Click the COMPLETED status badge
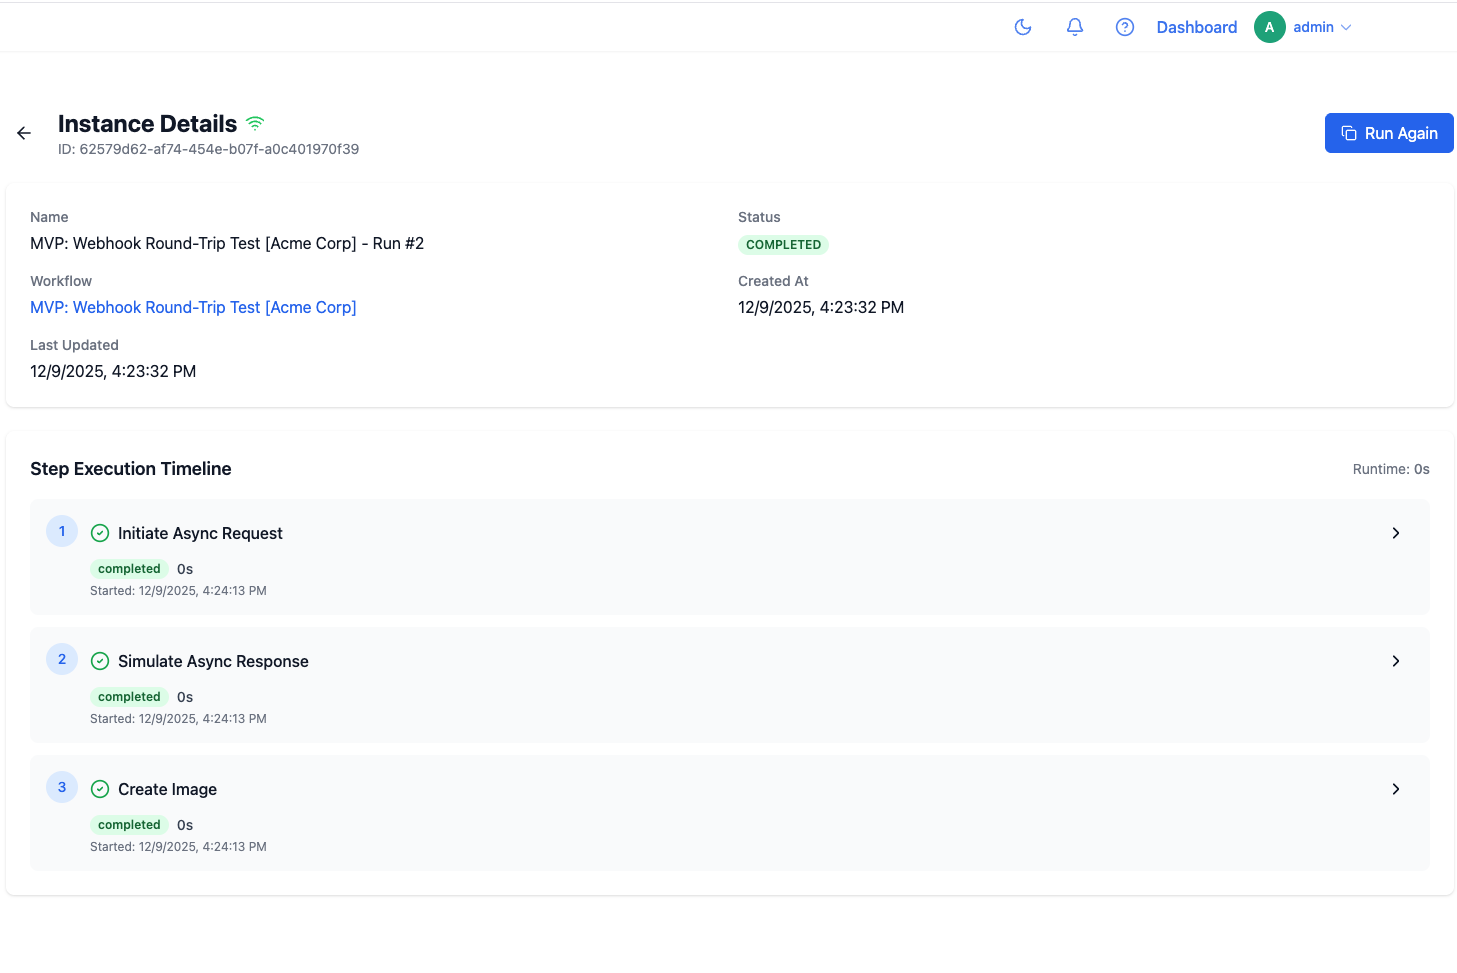 783,244
